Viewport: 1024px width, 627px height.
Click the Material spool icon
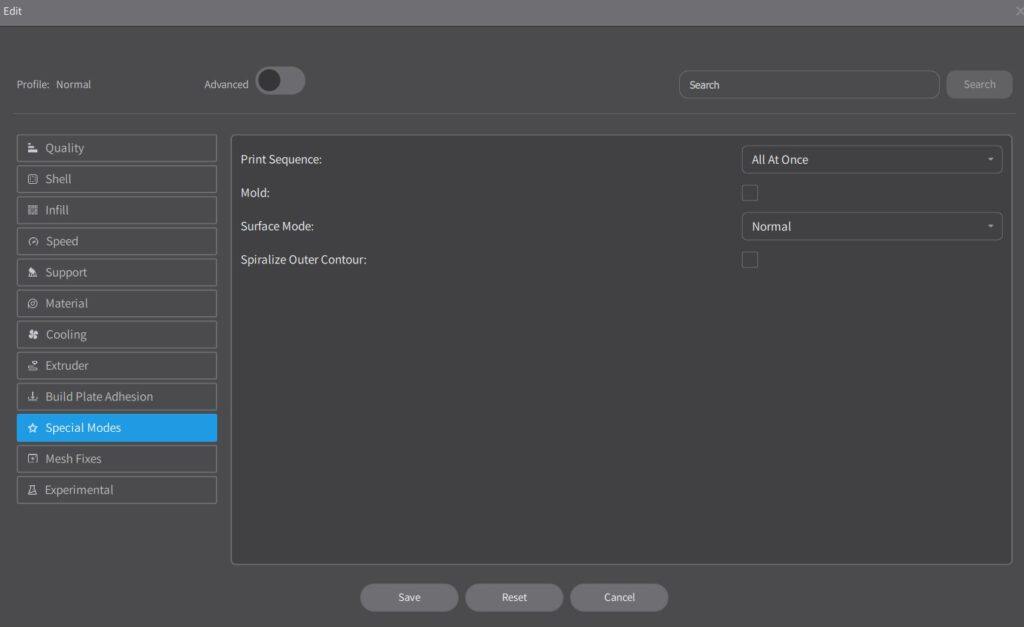click(x=33, y=304)
